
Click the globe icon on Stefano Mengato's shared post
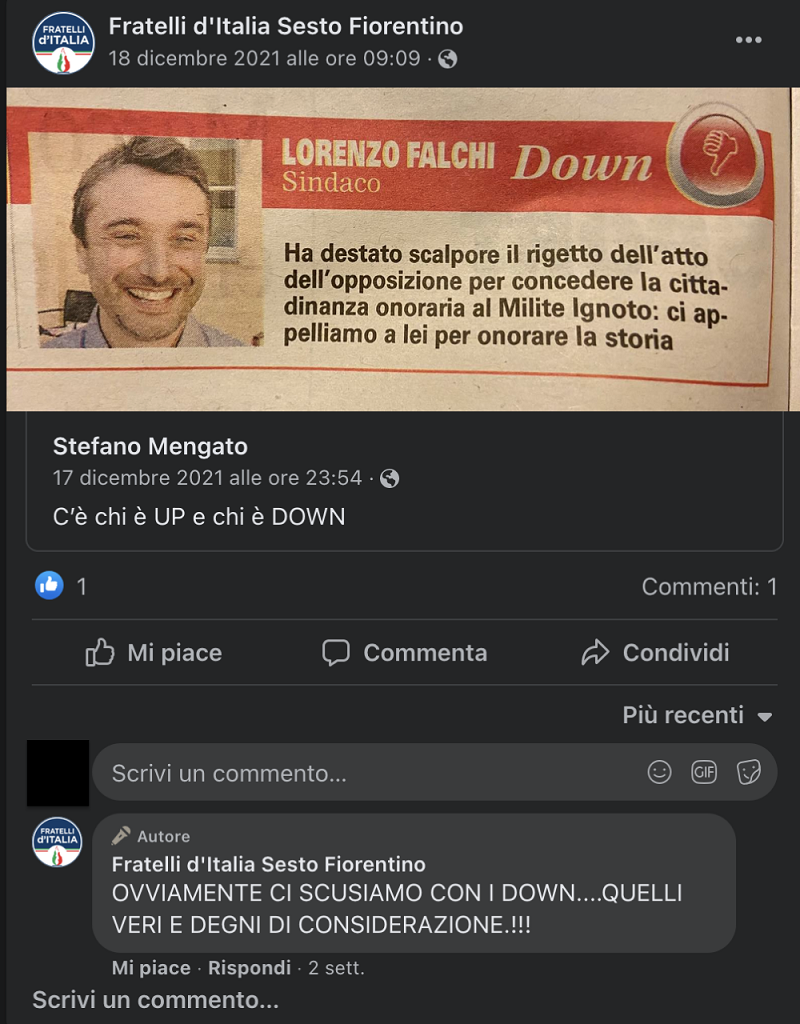click(390, 479)
